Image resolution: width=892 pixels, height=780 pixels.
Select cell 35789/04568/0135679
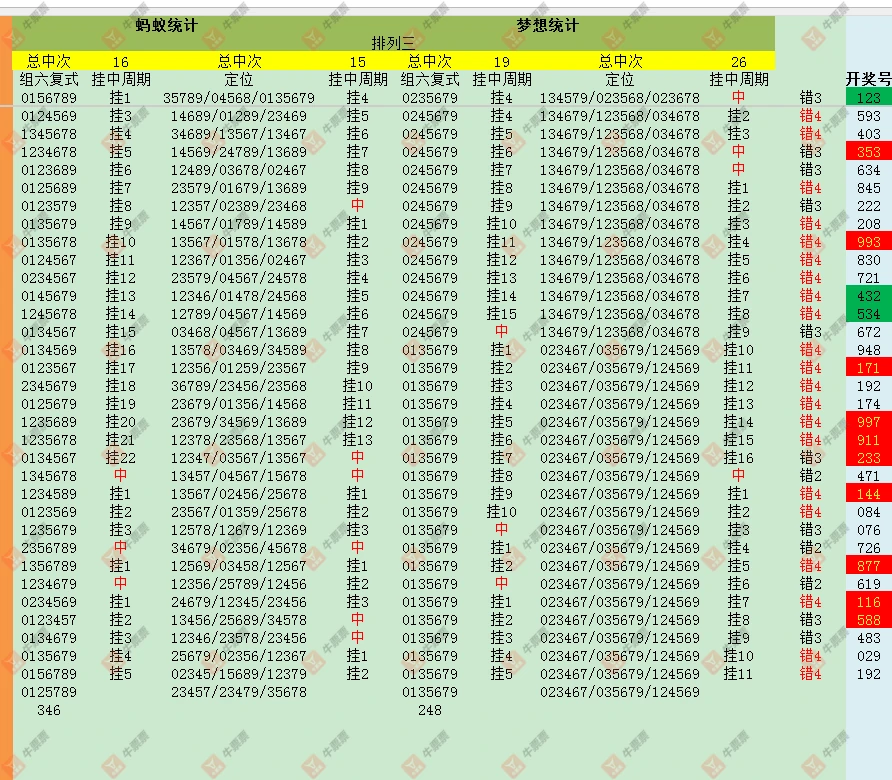coord(239,98)
